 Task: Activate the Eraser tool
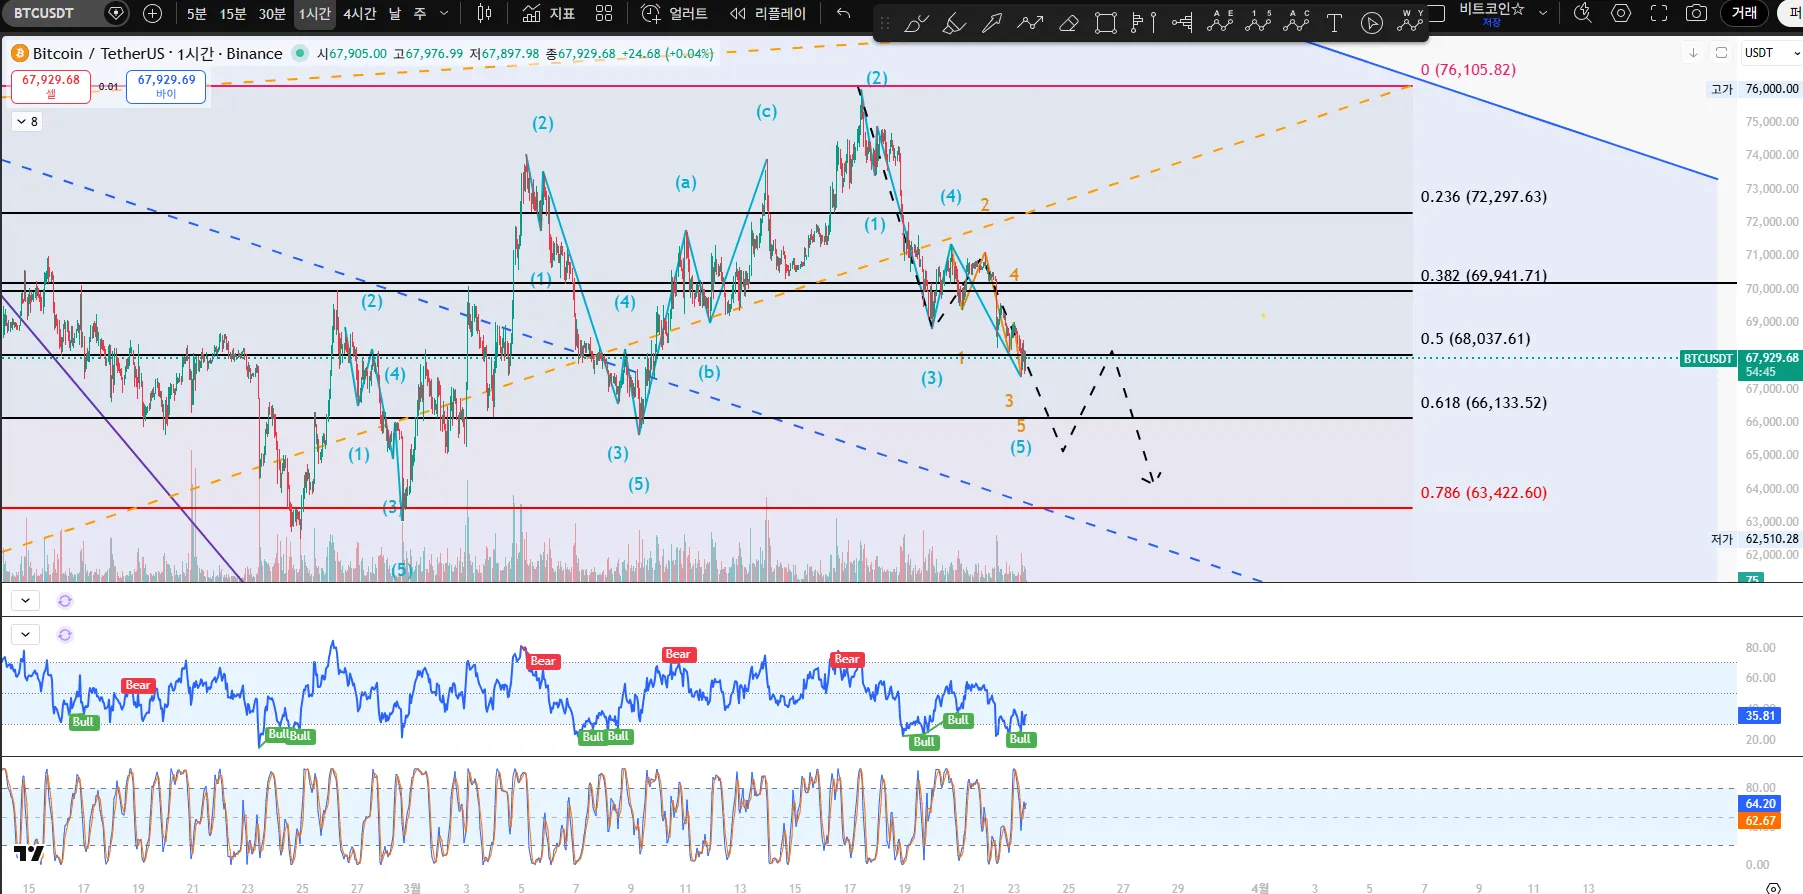pos(1068,23)
